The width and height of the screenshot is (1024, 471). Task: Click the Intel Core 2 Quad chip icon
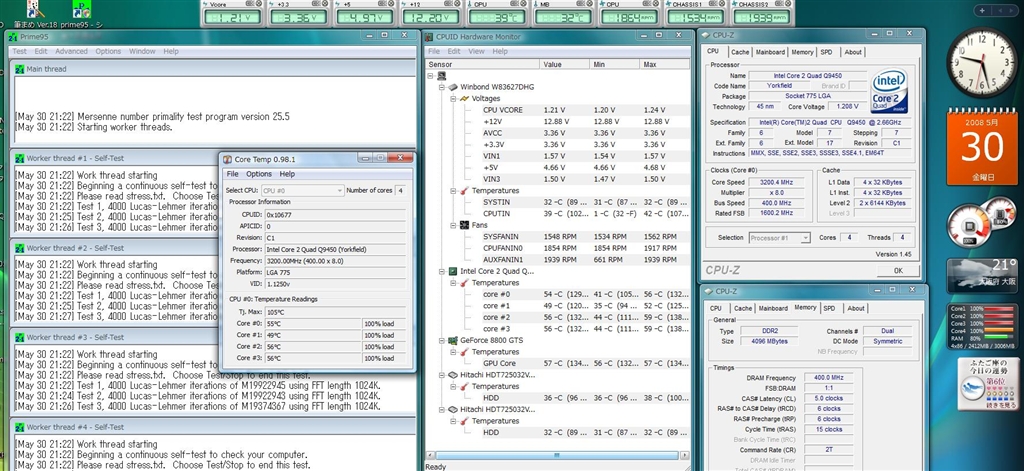[452, 271]
